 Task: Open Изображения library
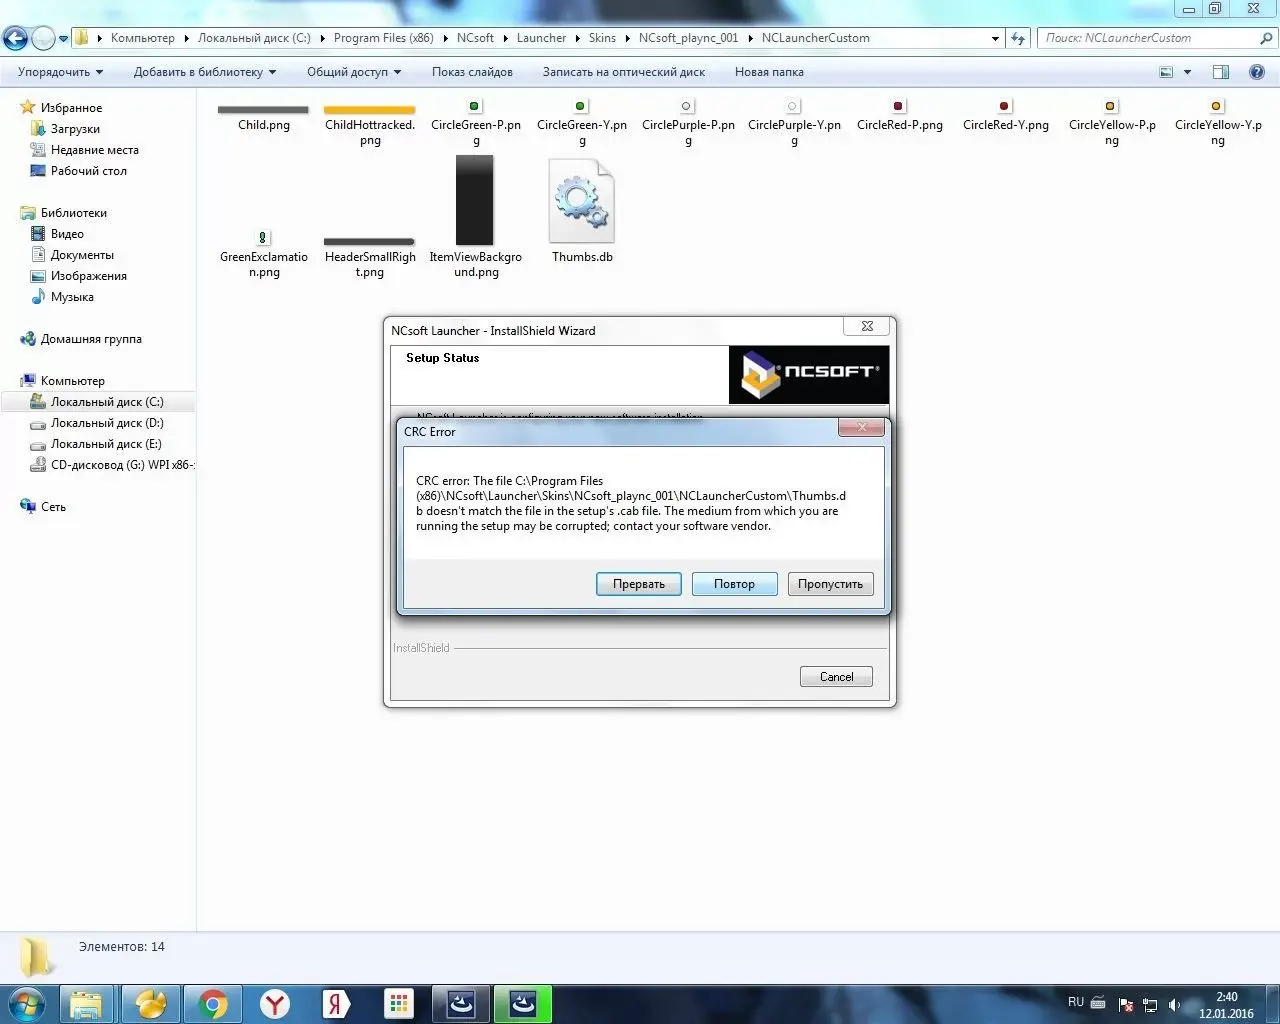pos(89,276)
